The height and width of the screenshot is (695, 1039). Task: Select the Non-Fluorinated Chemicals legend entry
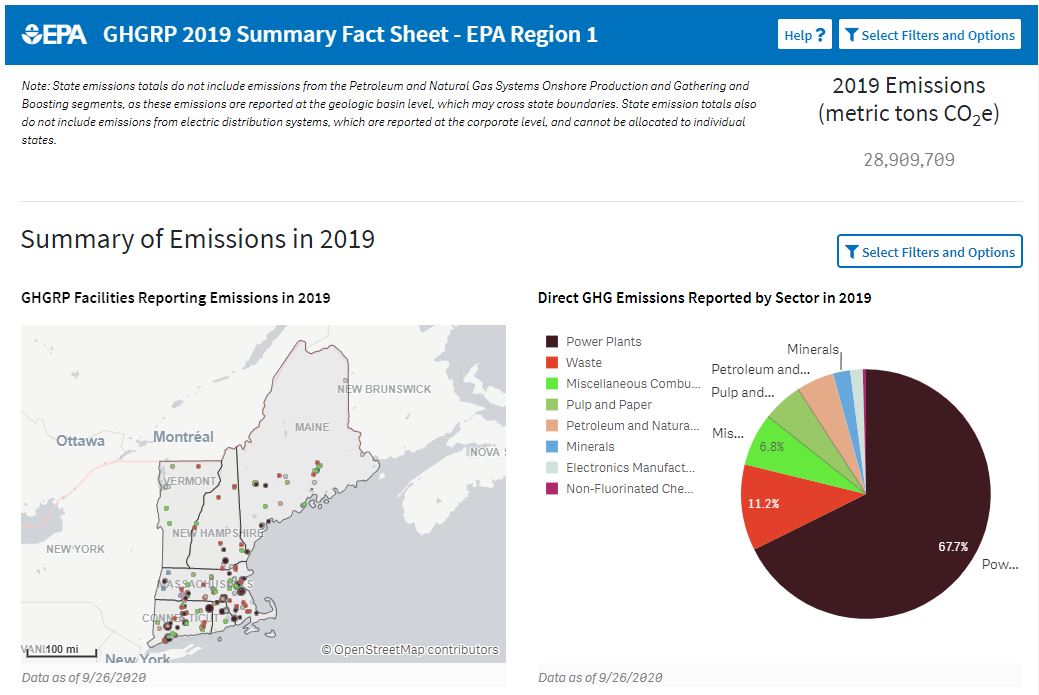(x=629, y=489)
